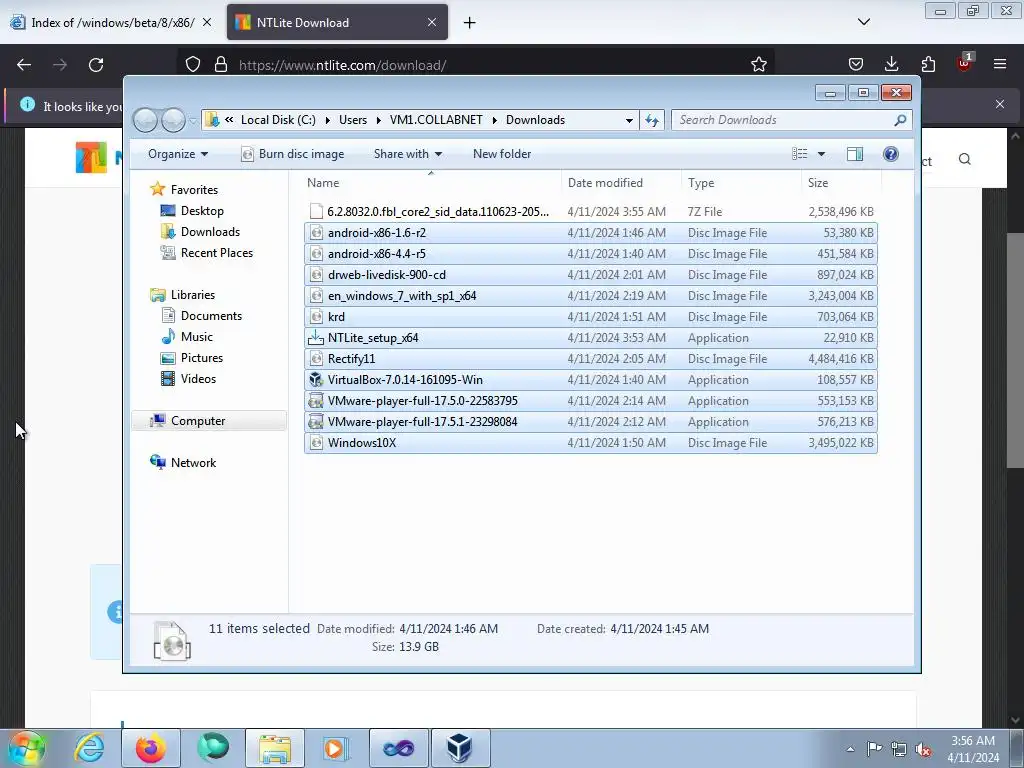Click the New folder button
The height and width of the screenshot is (768, 1024).
tap(502, 154)
